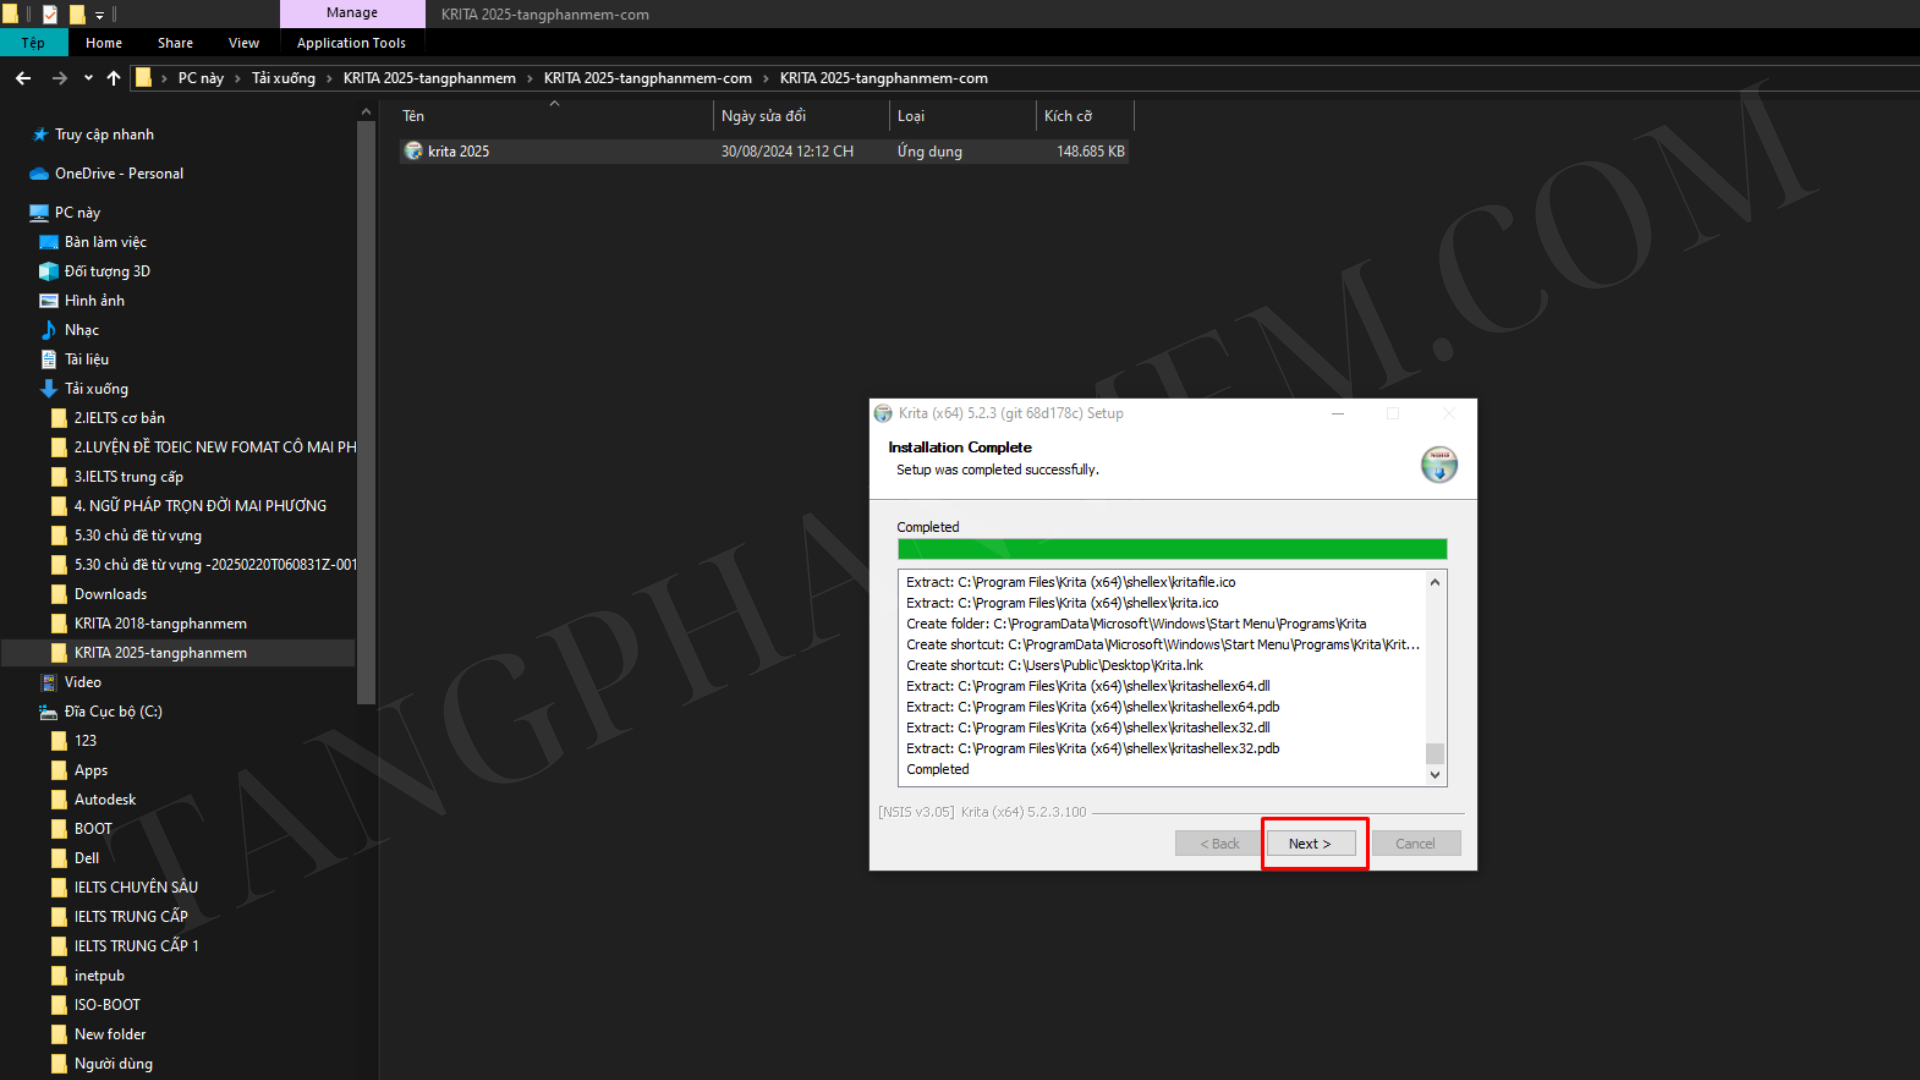Open Video library in sidebar
The image size is (1920, 1080).
click(x=83, y=682)
